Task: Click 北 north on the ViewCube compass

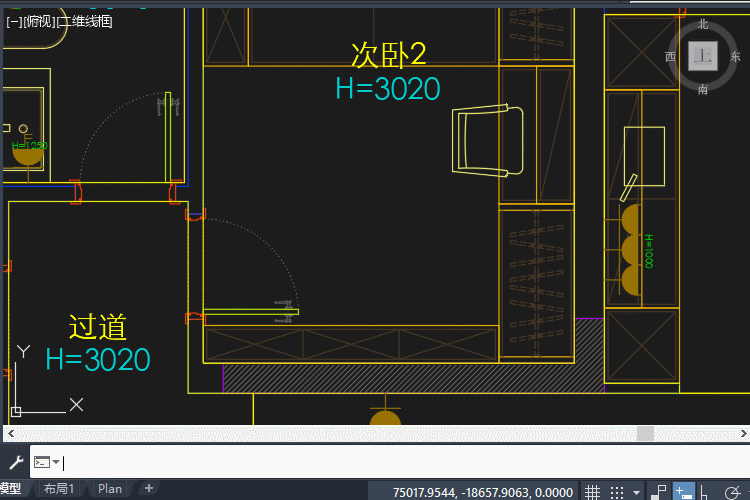Action: [703, 24]
